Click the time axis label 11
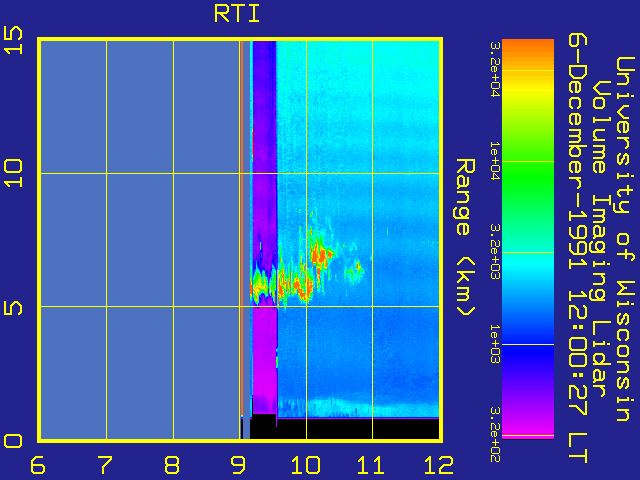Screen dimensions: 640x480 [371, 465]
